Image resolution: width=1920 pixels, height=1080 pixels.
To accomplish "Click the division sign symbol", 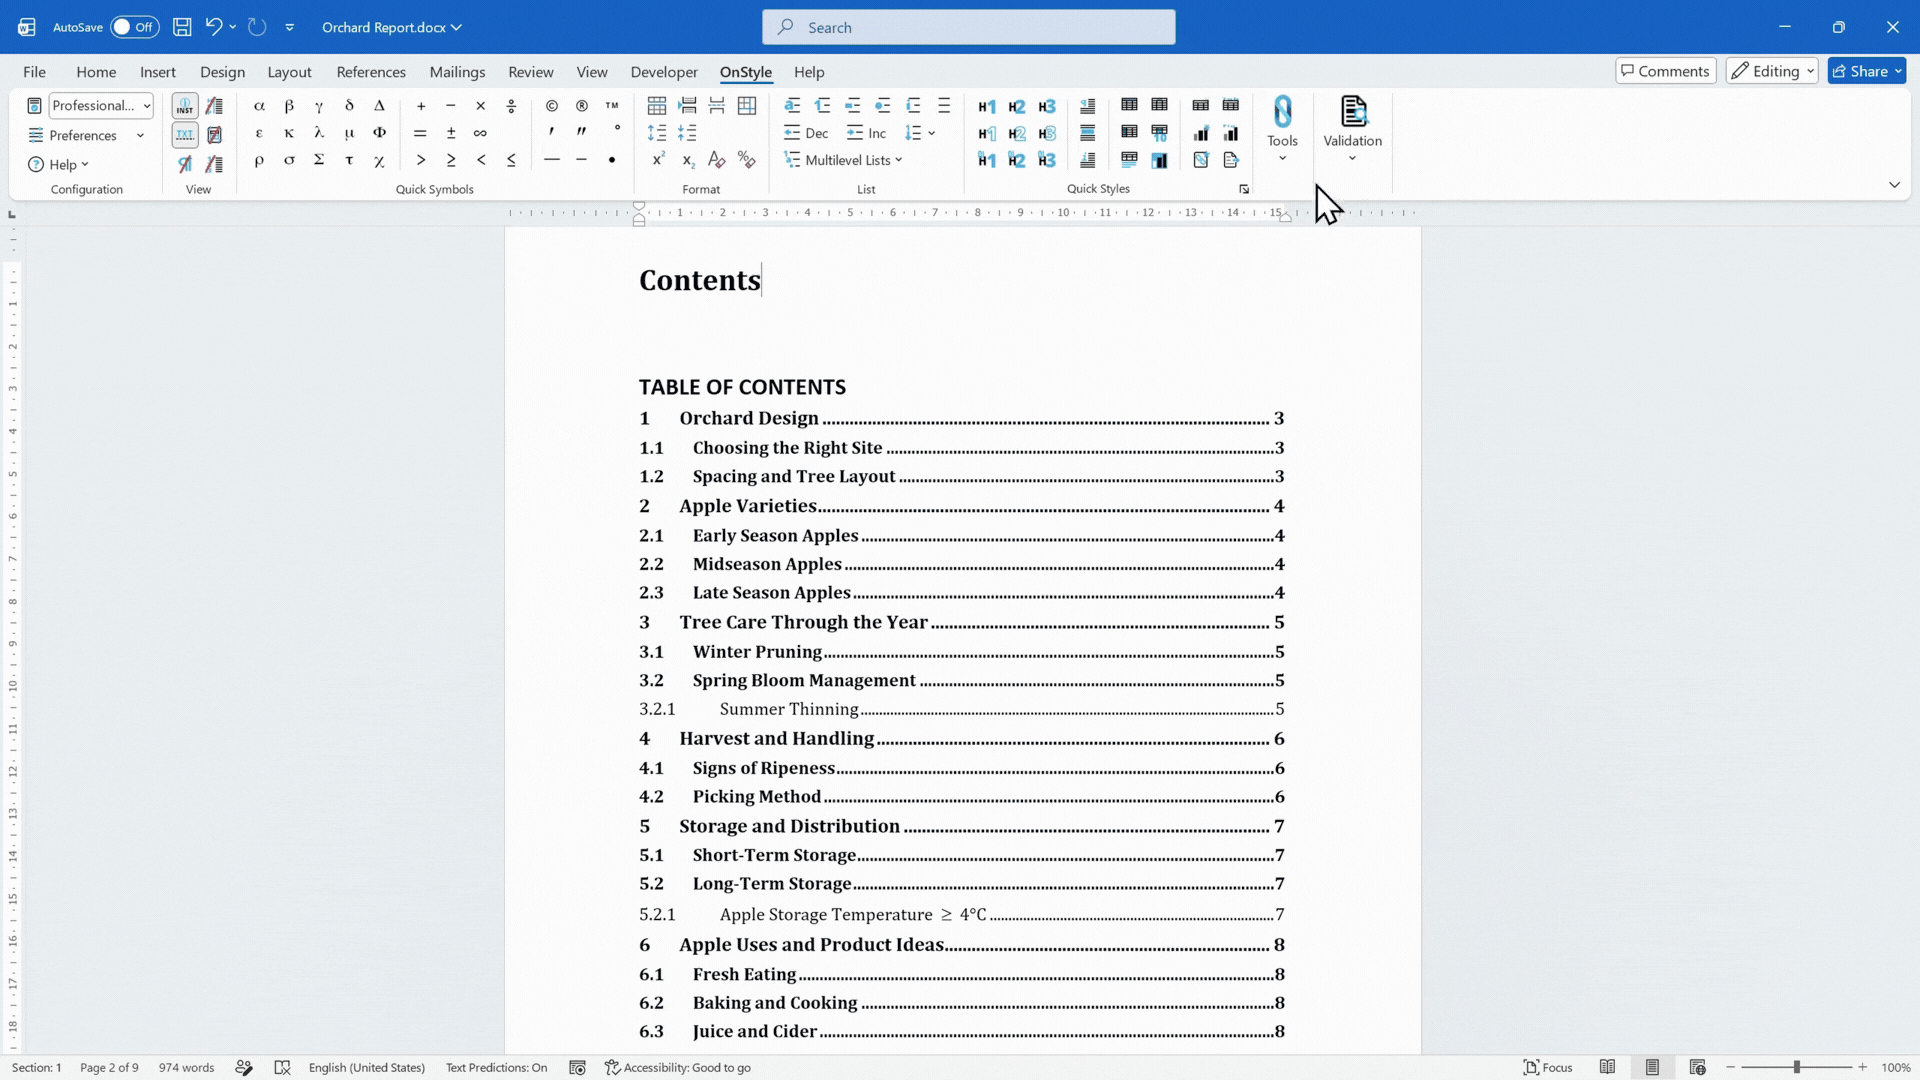I will tap(511, 106).
